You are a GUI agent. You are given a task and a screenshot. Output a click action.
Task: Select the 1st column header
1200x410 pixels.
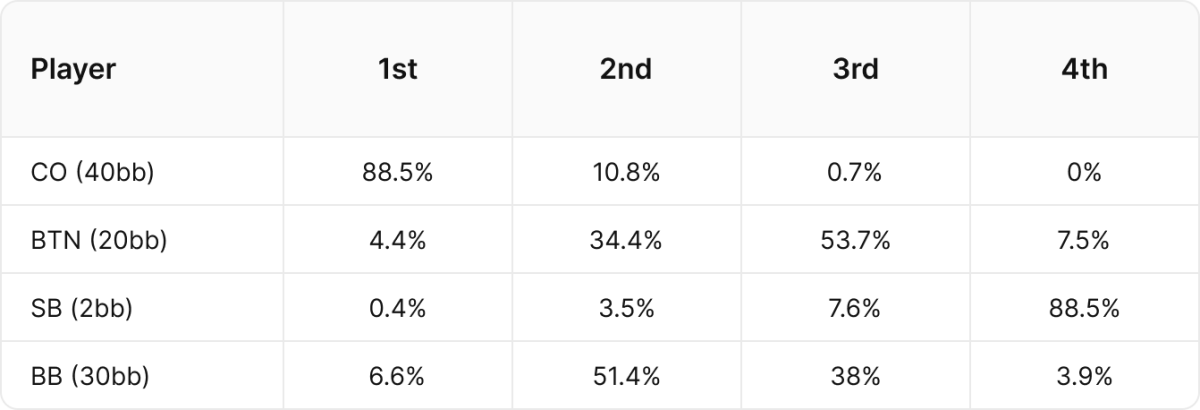[398, 69]
